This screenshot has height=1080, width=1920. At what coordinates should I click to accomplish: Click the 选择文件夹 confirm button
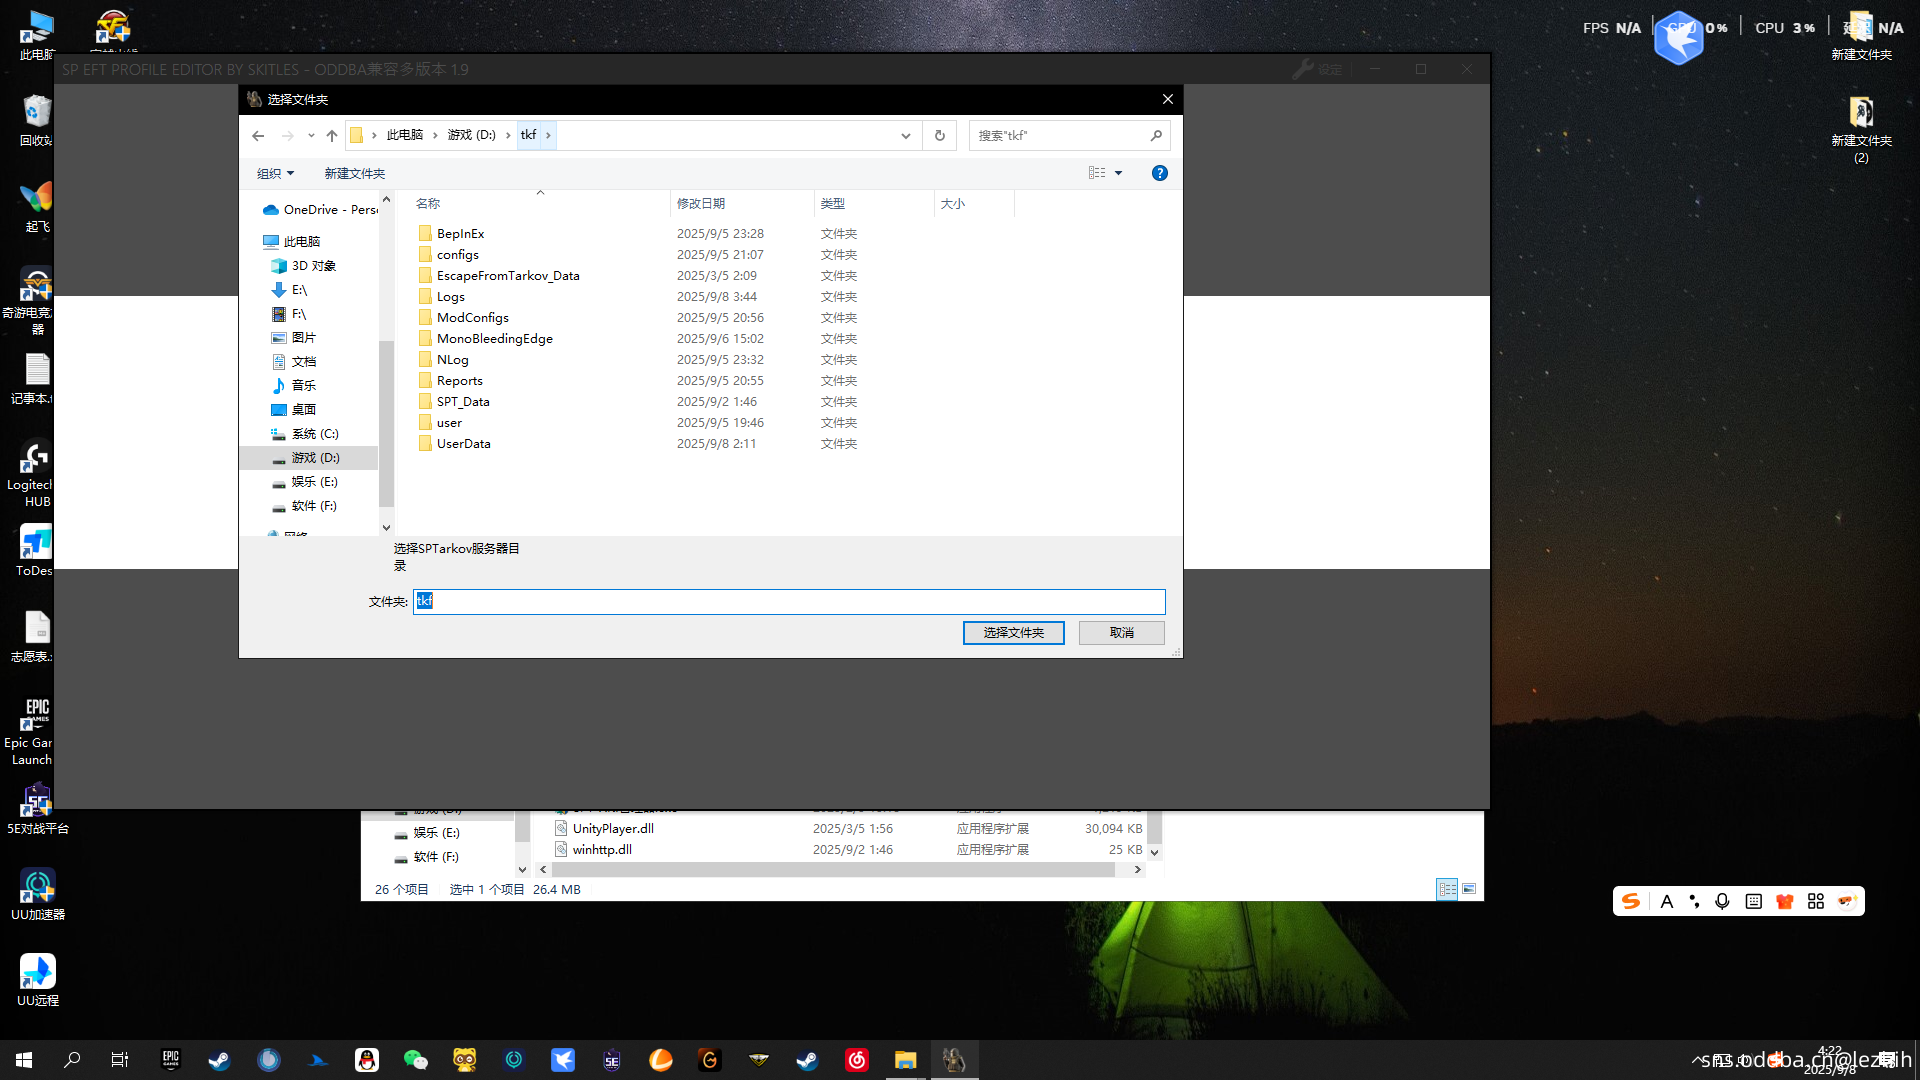1013,633
